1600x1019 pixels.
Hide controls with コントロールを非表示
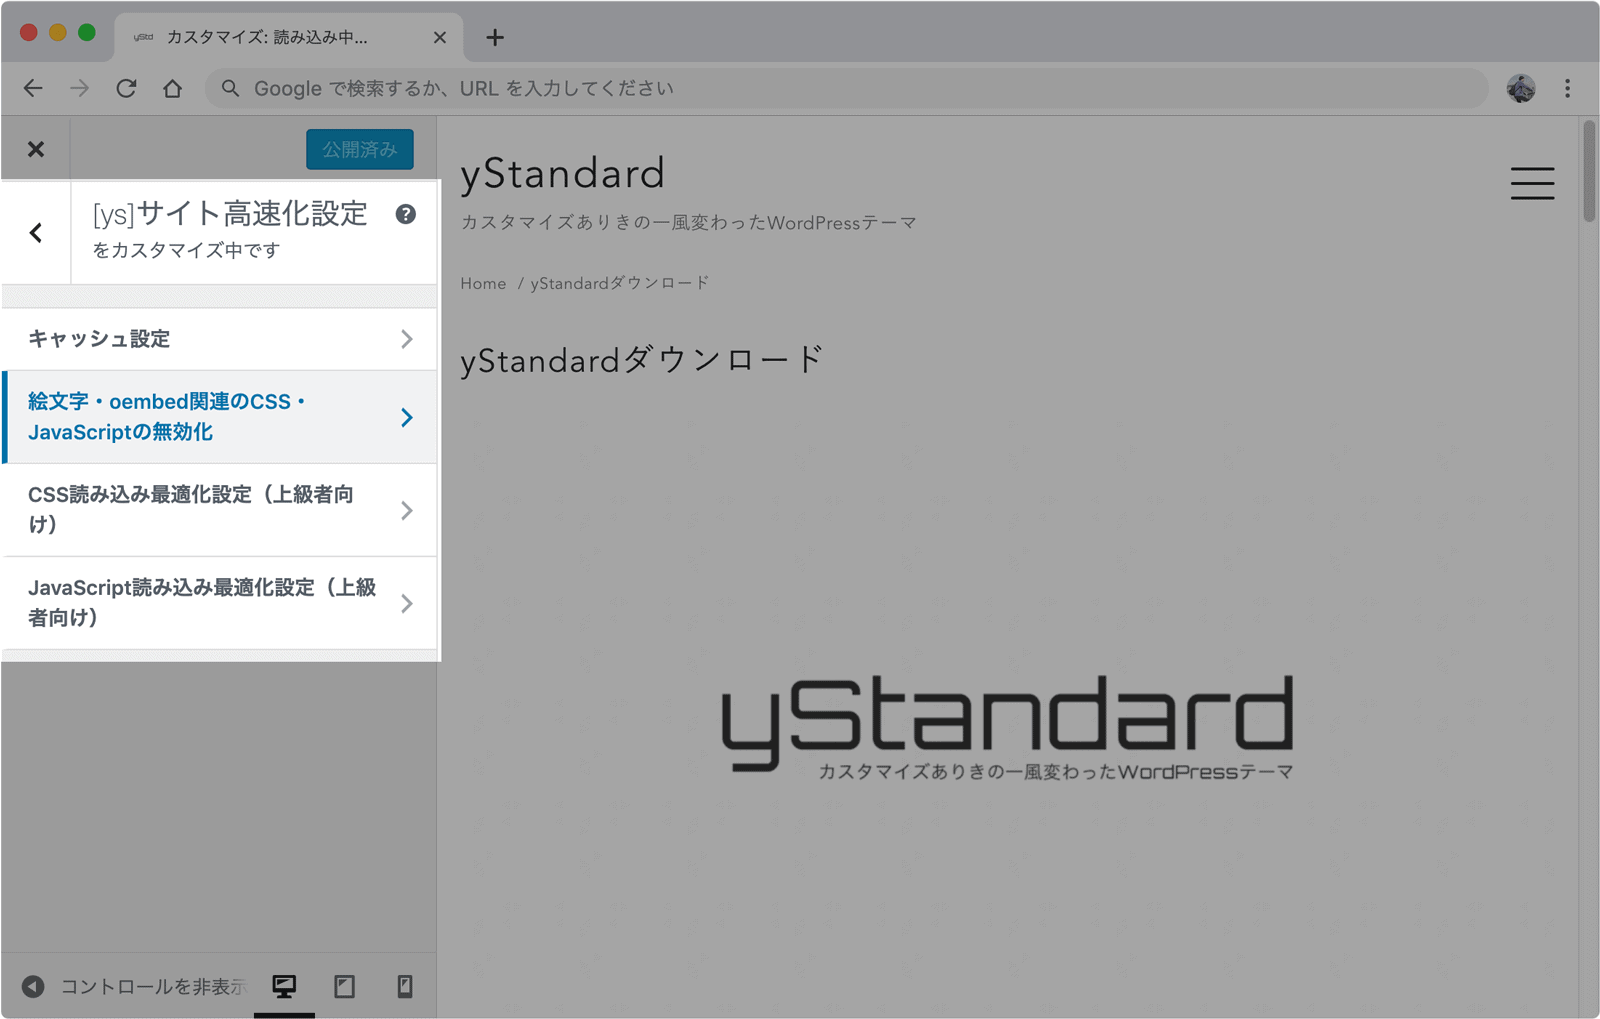click(x=153, y=987)
